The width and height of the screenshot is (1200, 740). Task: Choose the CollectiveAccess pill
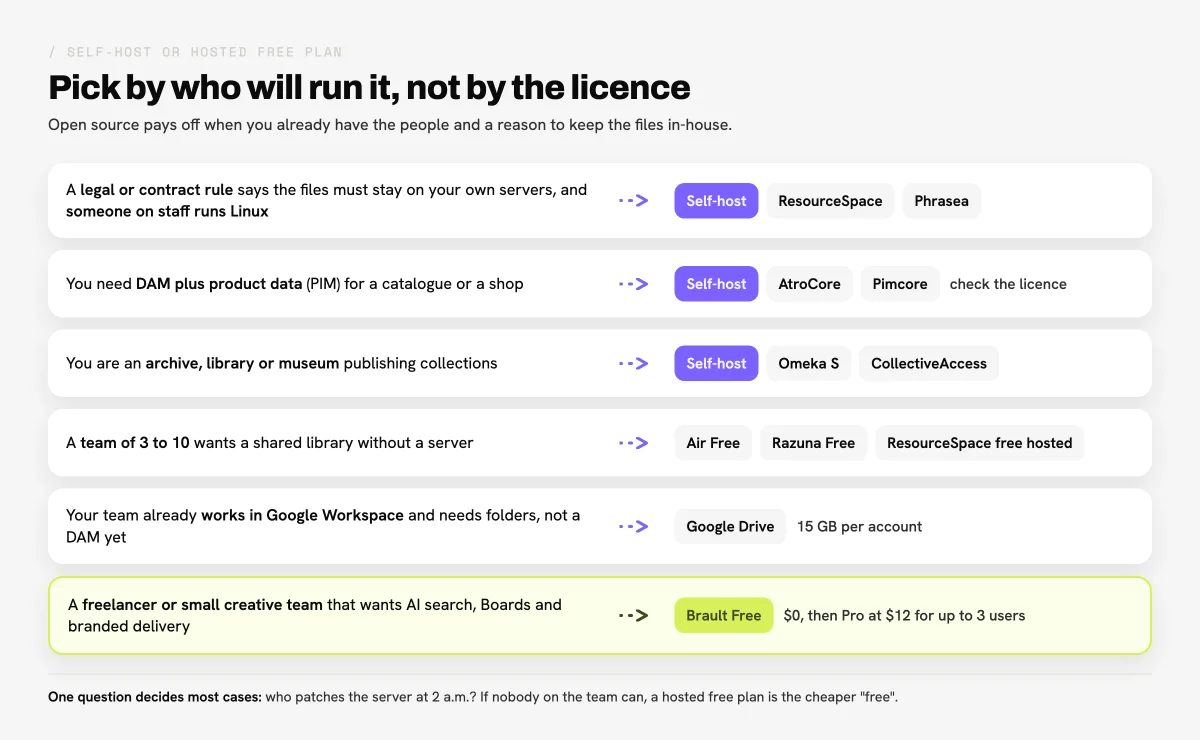click(929, 363)
